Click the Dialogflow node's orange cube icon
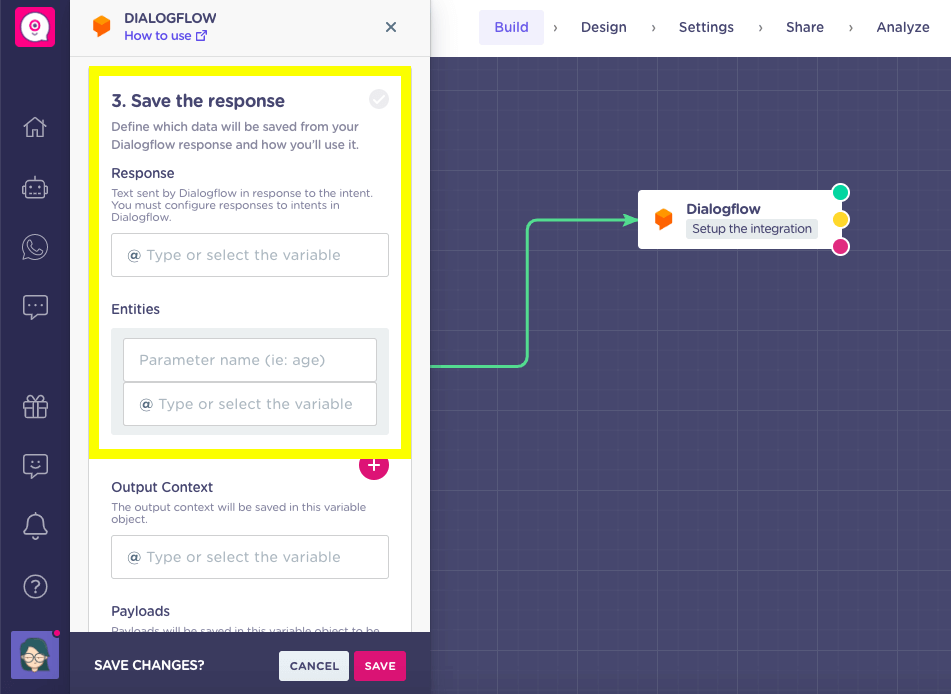The width and height of the screenshot is (951, 694). tap(664, 218)
